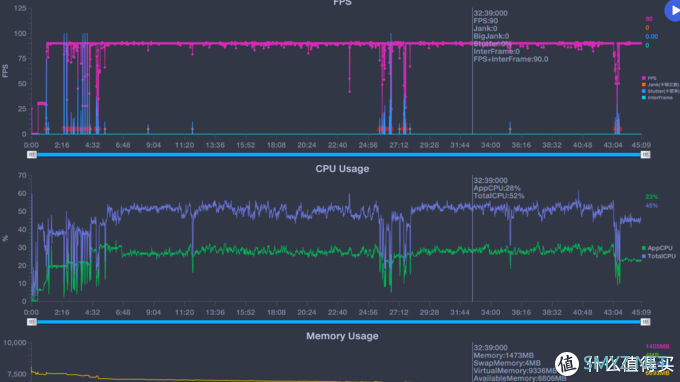Click the SwapMemory:4MB tooltip line

click(x=507, y=363)
